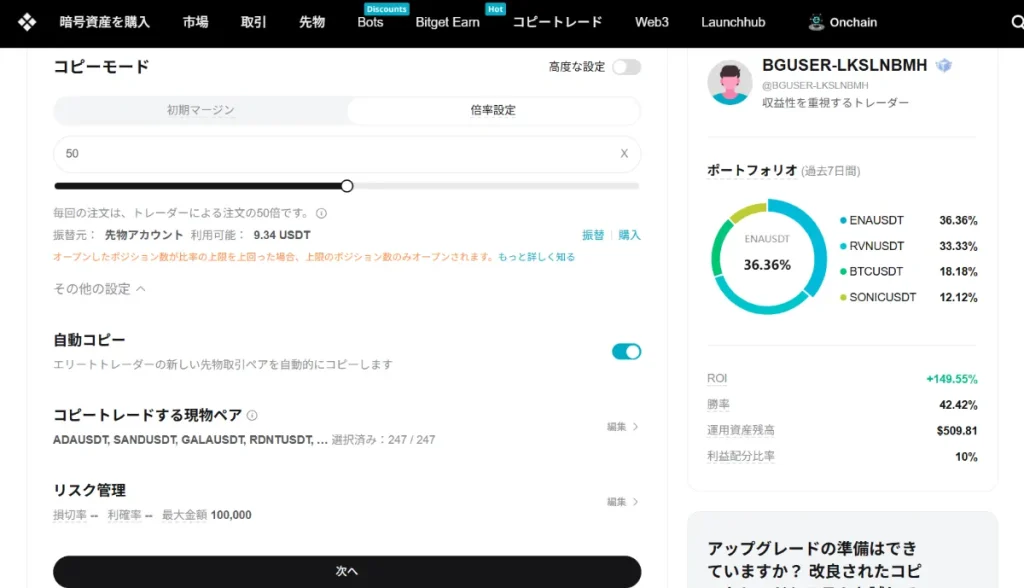Click the verification badge beside BGUSER-LKSLNBMH
The width and height of the screenshot is (1024, 588).
944,63
